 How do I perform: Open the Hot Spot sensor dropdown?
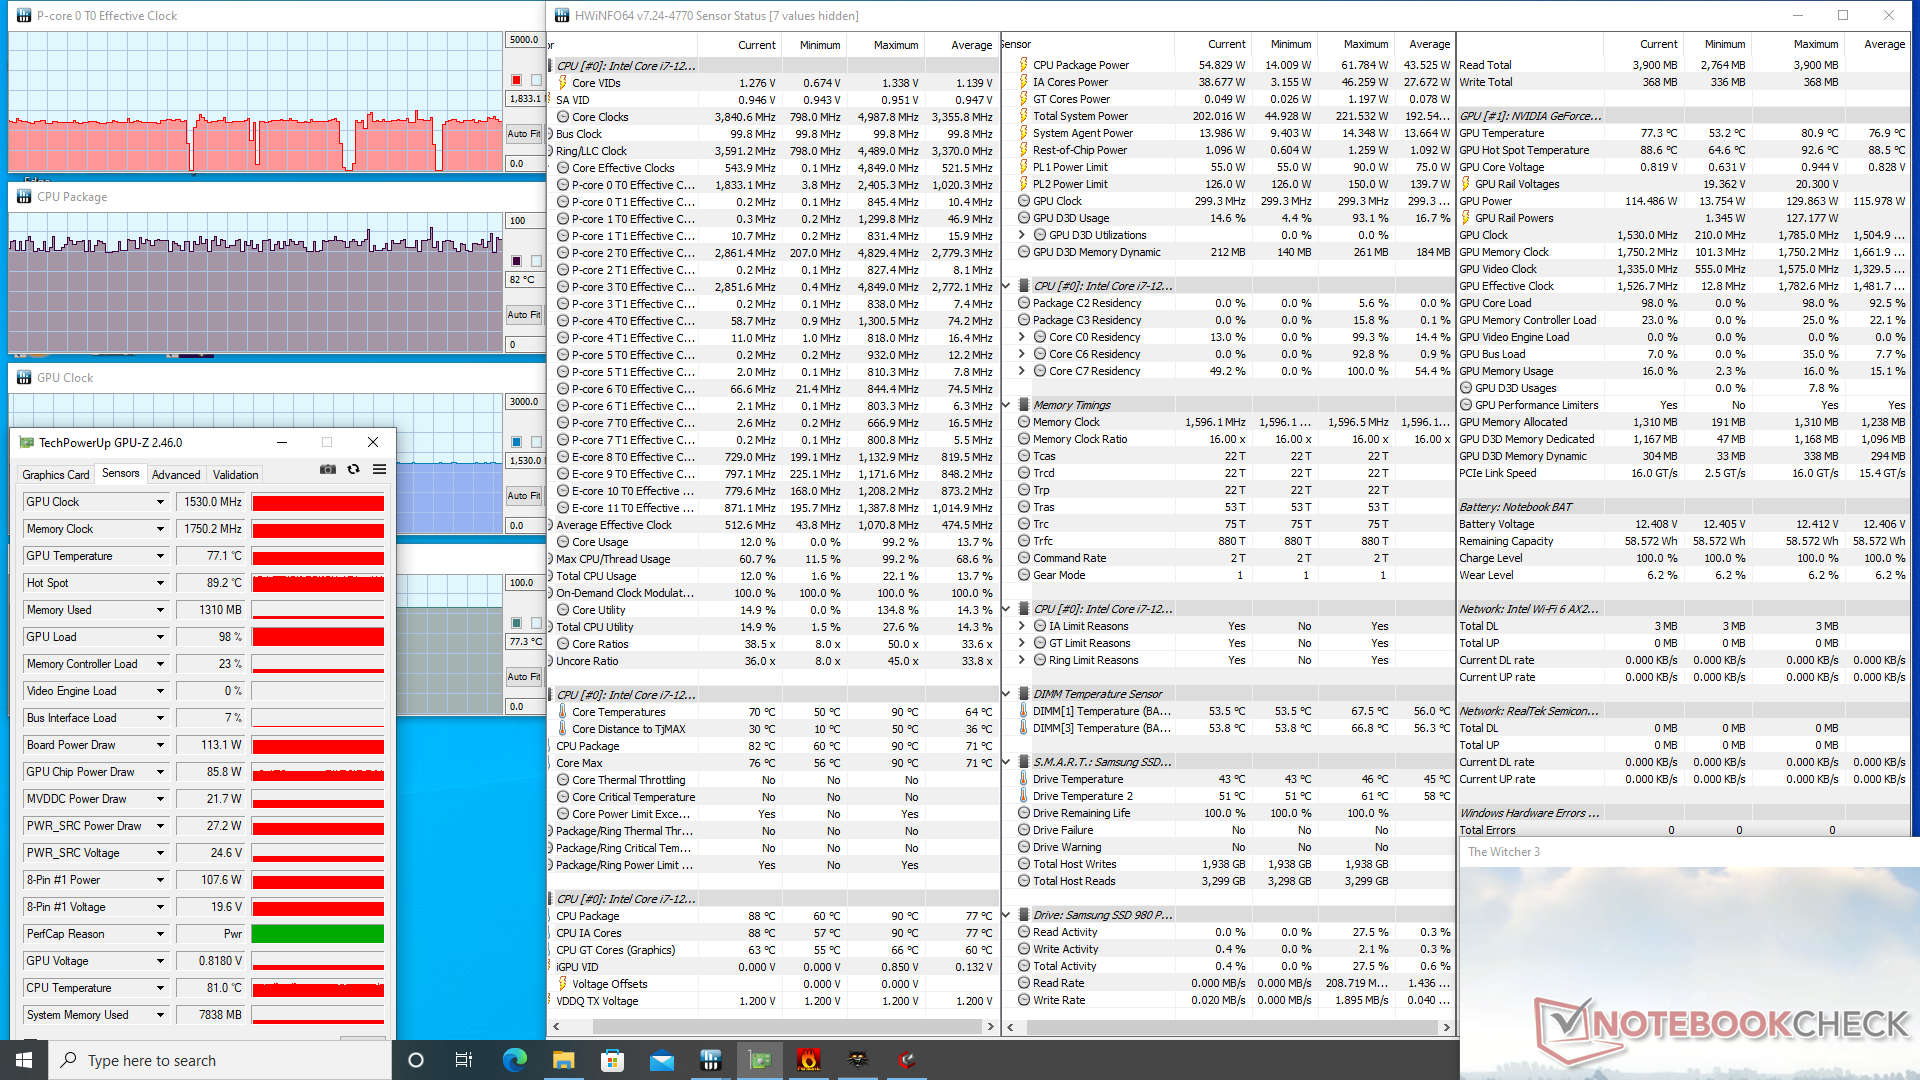click(160, 583)
